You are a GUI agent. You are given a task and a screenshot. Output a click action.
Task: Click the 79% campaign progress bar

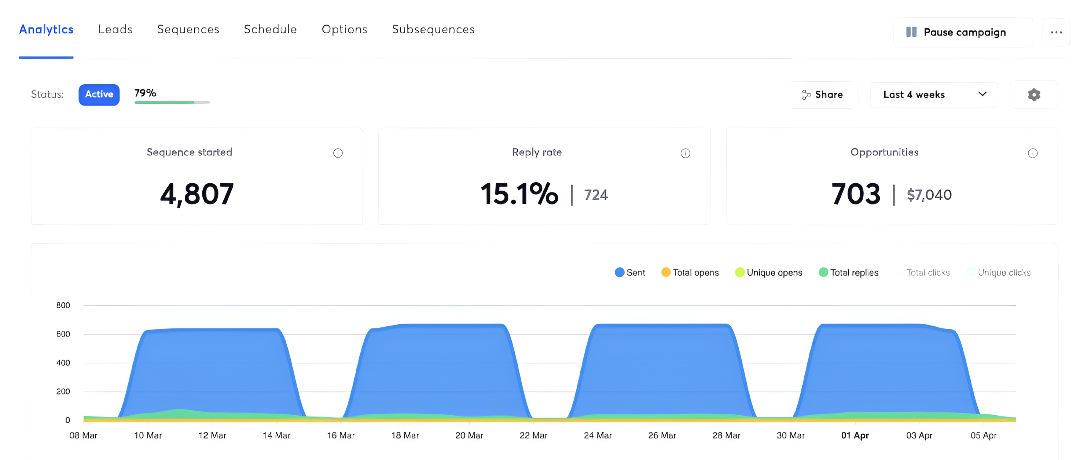(x=172, y=102)
